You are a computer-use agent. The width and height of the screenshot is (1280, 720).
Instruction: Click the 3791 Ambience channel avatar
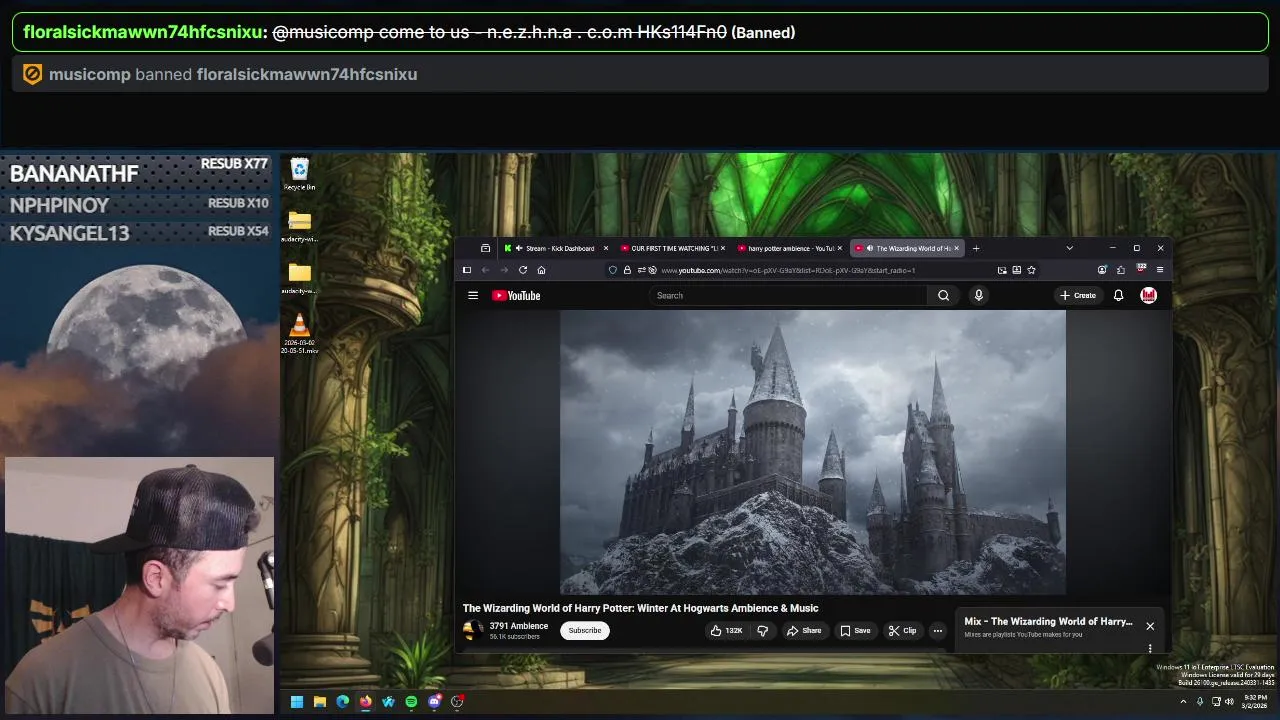pyautogui.click(x=473, y=630)
